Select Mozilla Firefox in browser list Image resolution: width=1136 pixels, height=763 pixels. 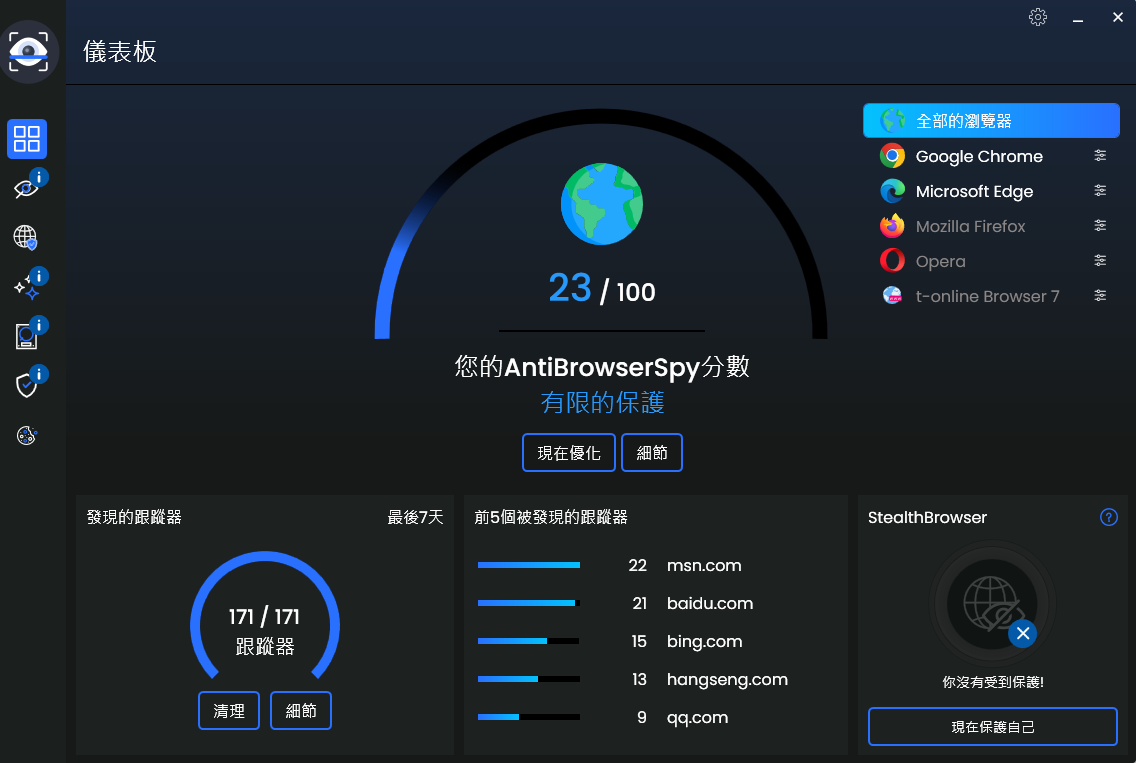(x=991, y=226)
